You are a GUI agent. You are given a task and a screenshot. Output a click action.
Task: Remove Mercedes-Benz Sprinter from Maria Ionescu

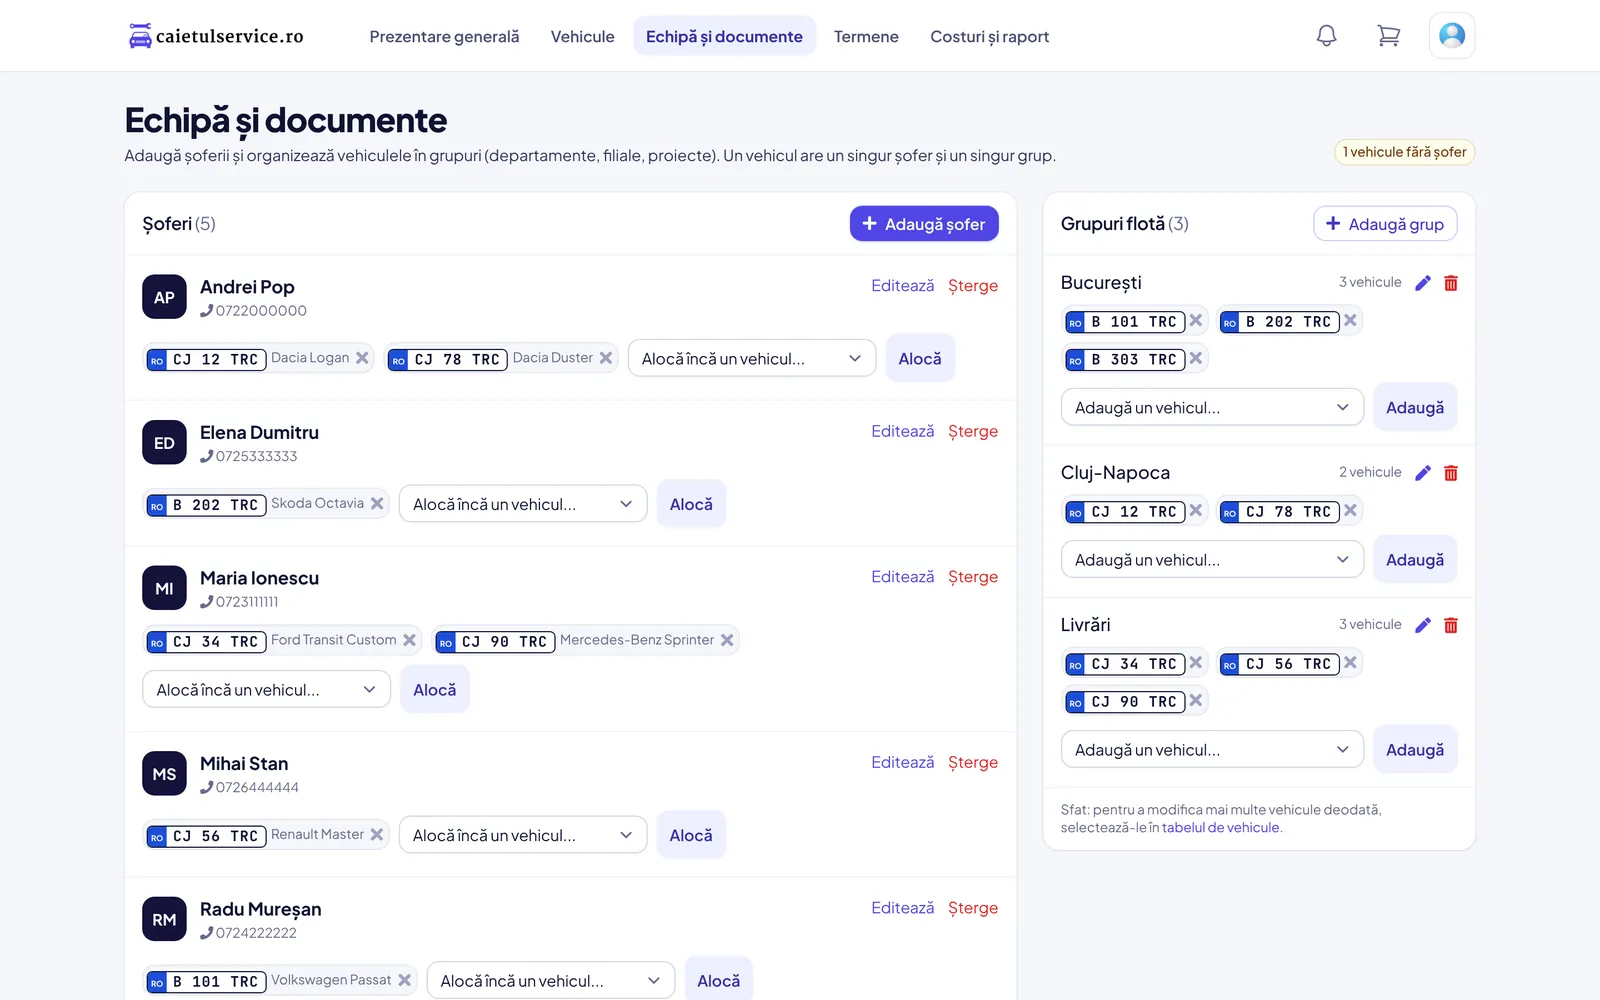(727, 640)
